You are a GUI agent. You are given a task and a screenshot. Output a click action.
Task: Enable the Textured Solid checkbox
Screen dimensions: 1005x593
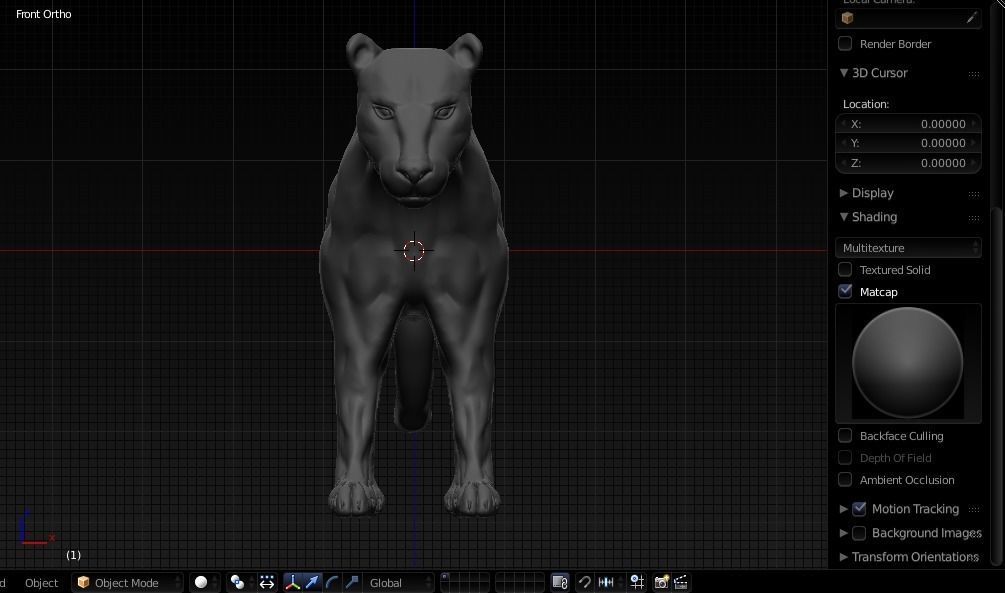point(845,269)
